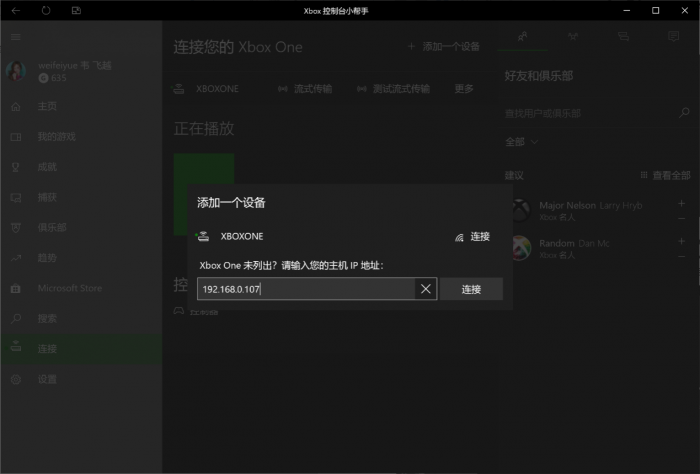
Task: Click the XBOXONE console in toolbar
Action: (x=206, y=89)
